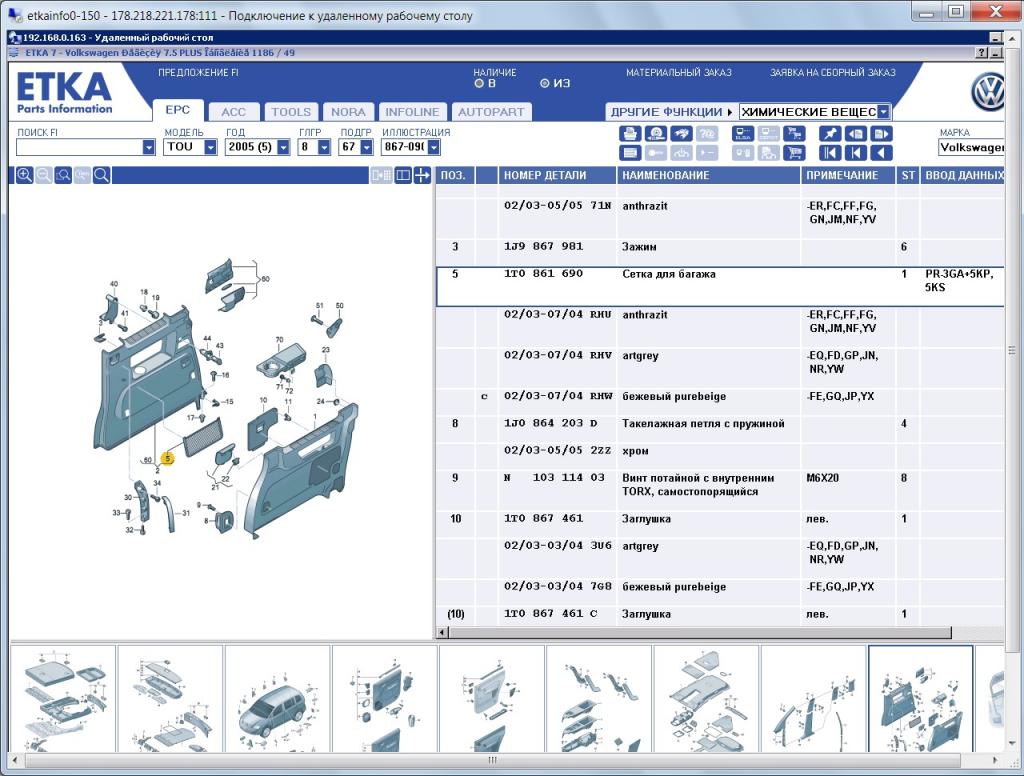Open the ГОД dropdown showing 2005 (5)
Image resolution: width=1024 pixels, height=776 pixels.
tap(283, 148)
